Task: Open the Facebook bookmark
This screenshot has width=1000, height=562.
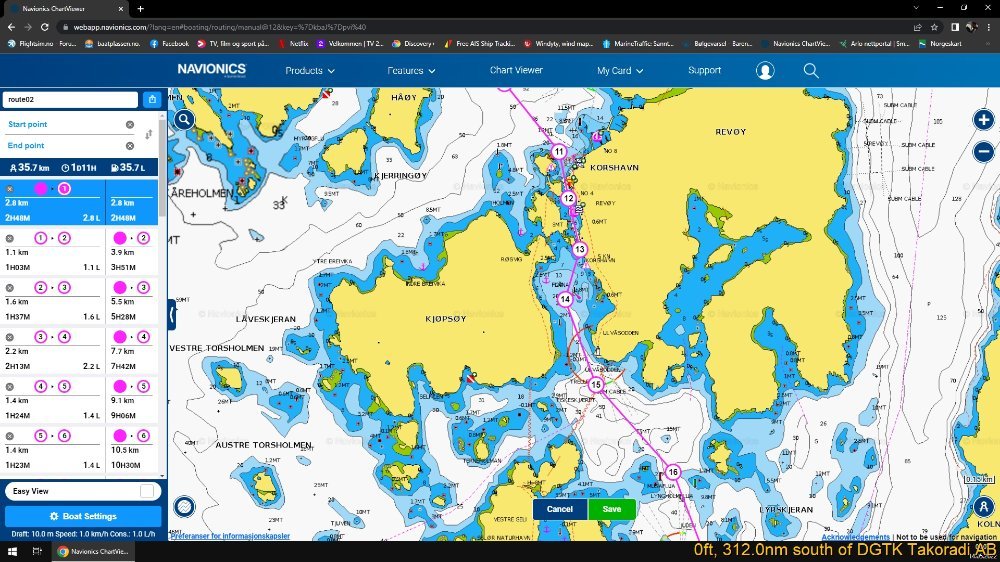Action: 169,44
